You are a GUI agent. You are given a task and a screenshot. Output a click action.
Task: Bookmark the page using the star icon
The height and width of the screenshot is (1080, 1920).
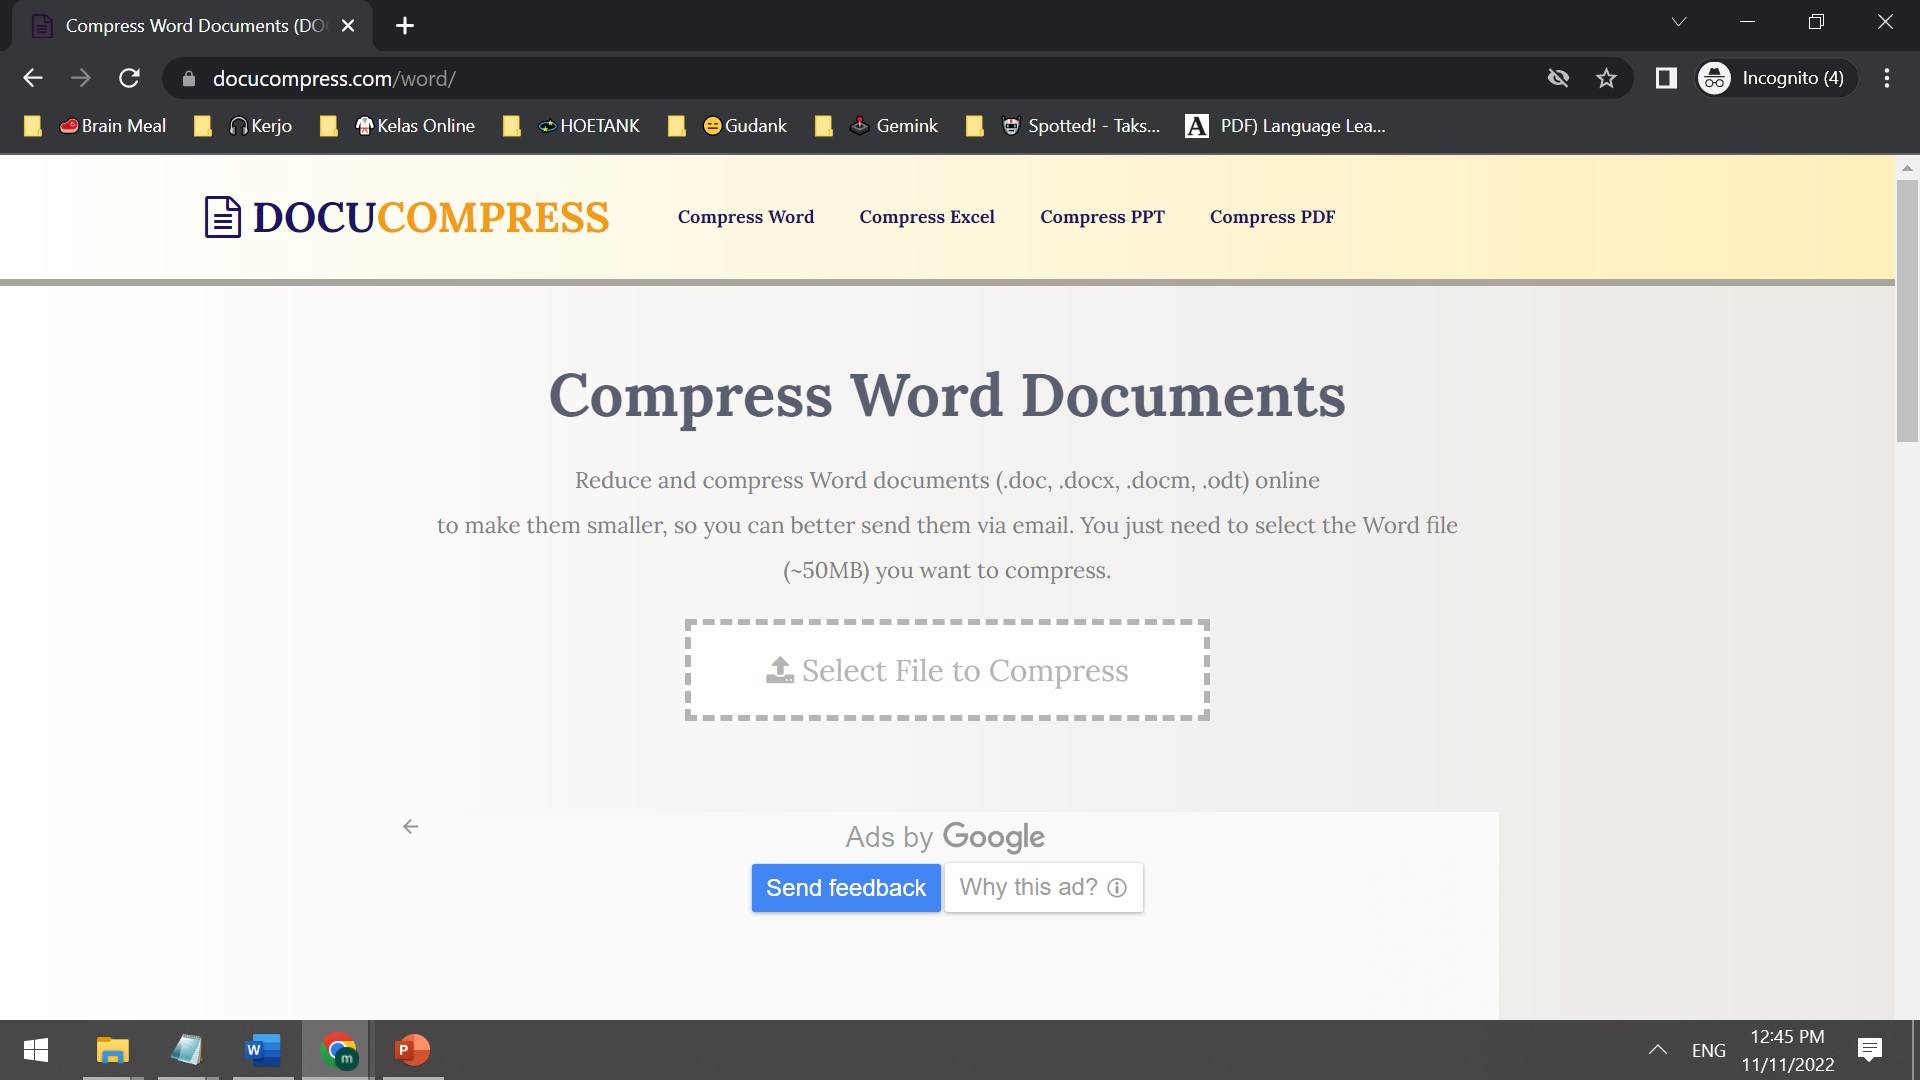point(1606,77)
